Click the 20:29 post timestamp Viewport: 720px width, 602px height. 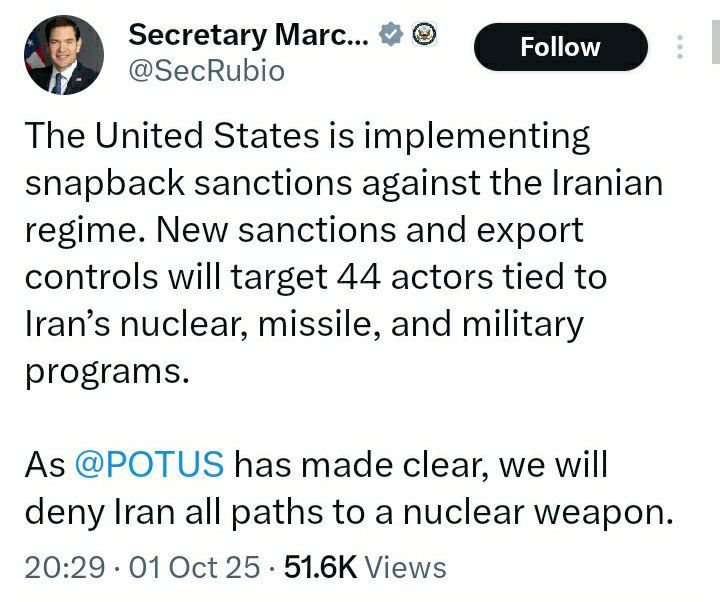[x=65, y=567]
